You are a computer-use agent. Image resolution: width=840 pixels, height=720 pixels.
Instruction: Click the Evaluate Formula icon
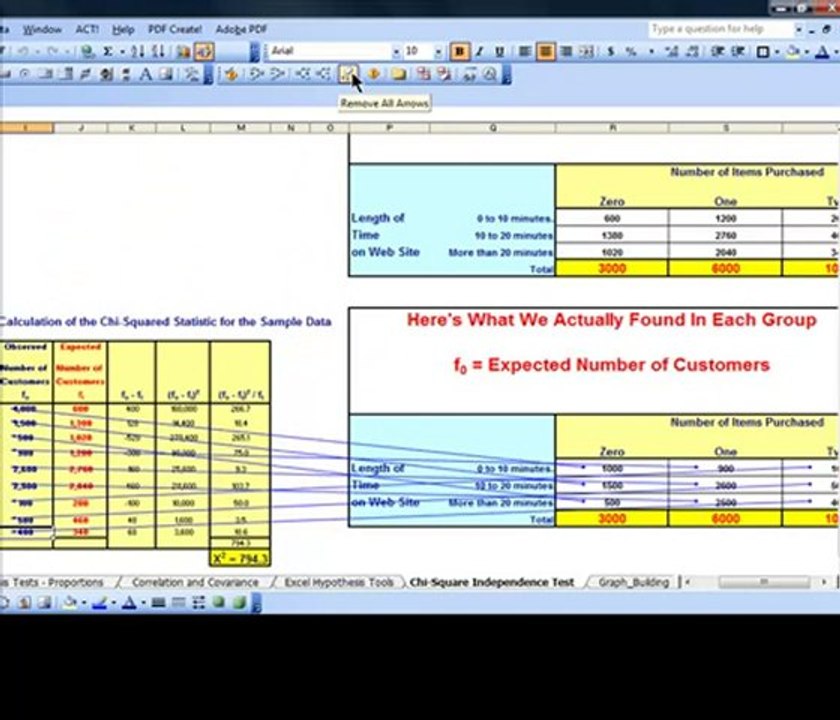coord(490,74)
